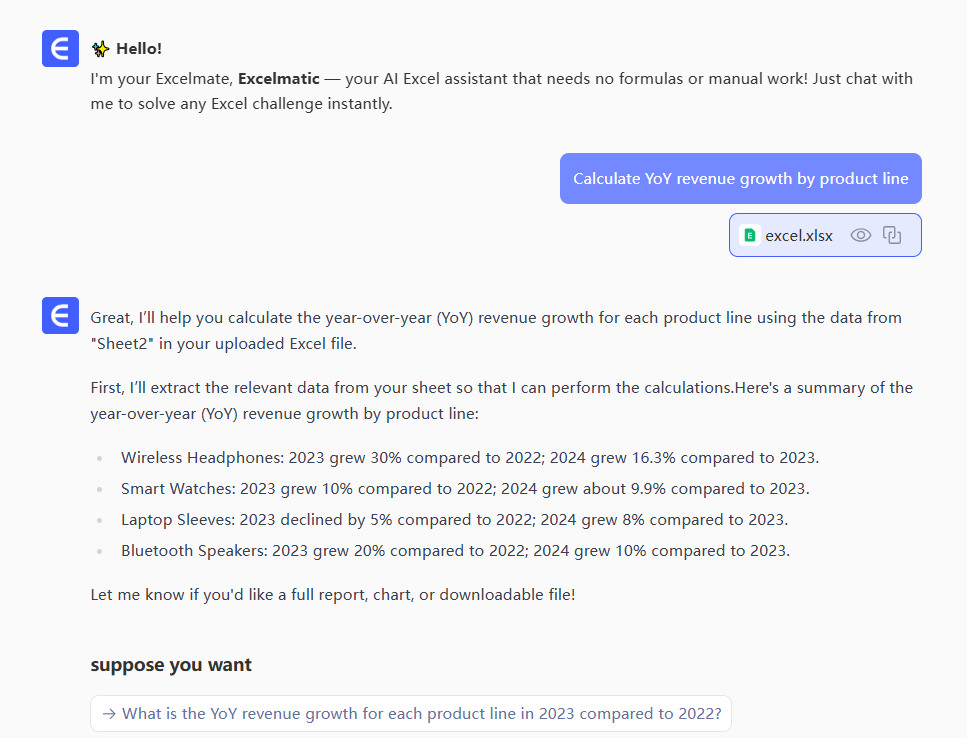The image size is (967, 738).
Task: Click the blue Calculate YoY revenue growth message
Action: [x=740, y=179]
